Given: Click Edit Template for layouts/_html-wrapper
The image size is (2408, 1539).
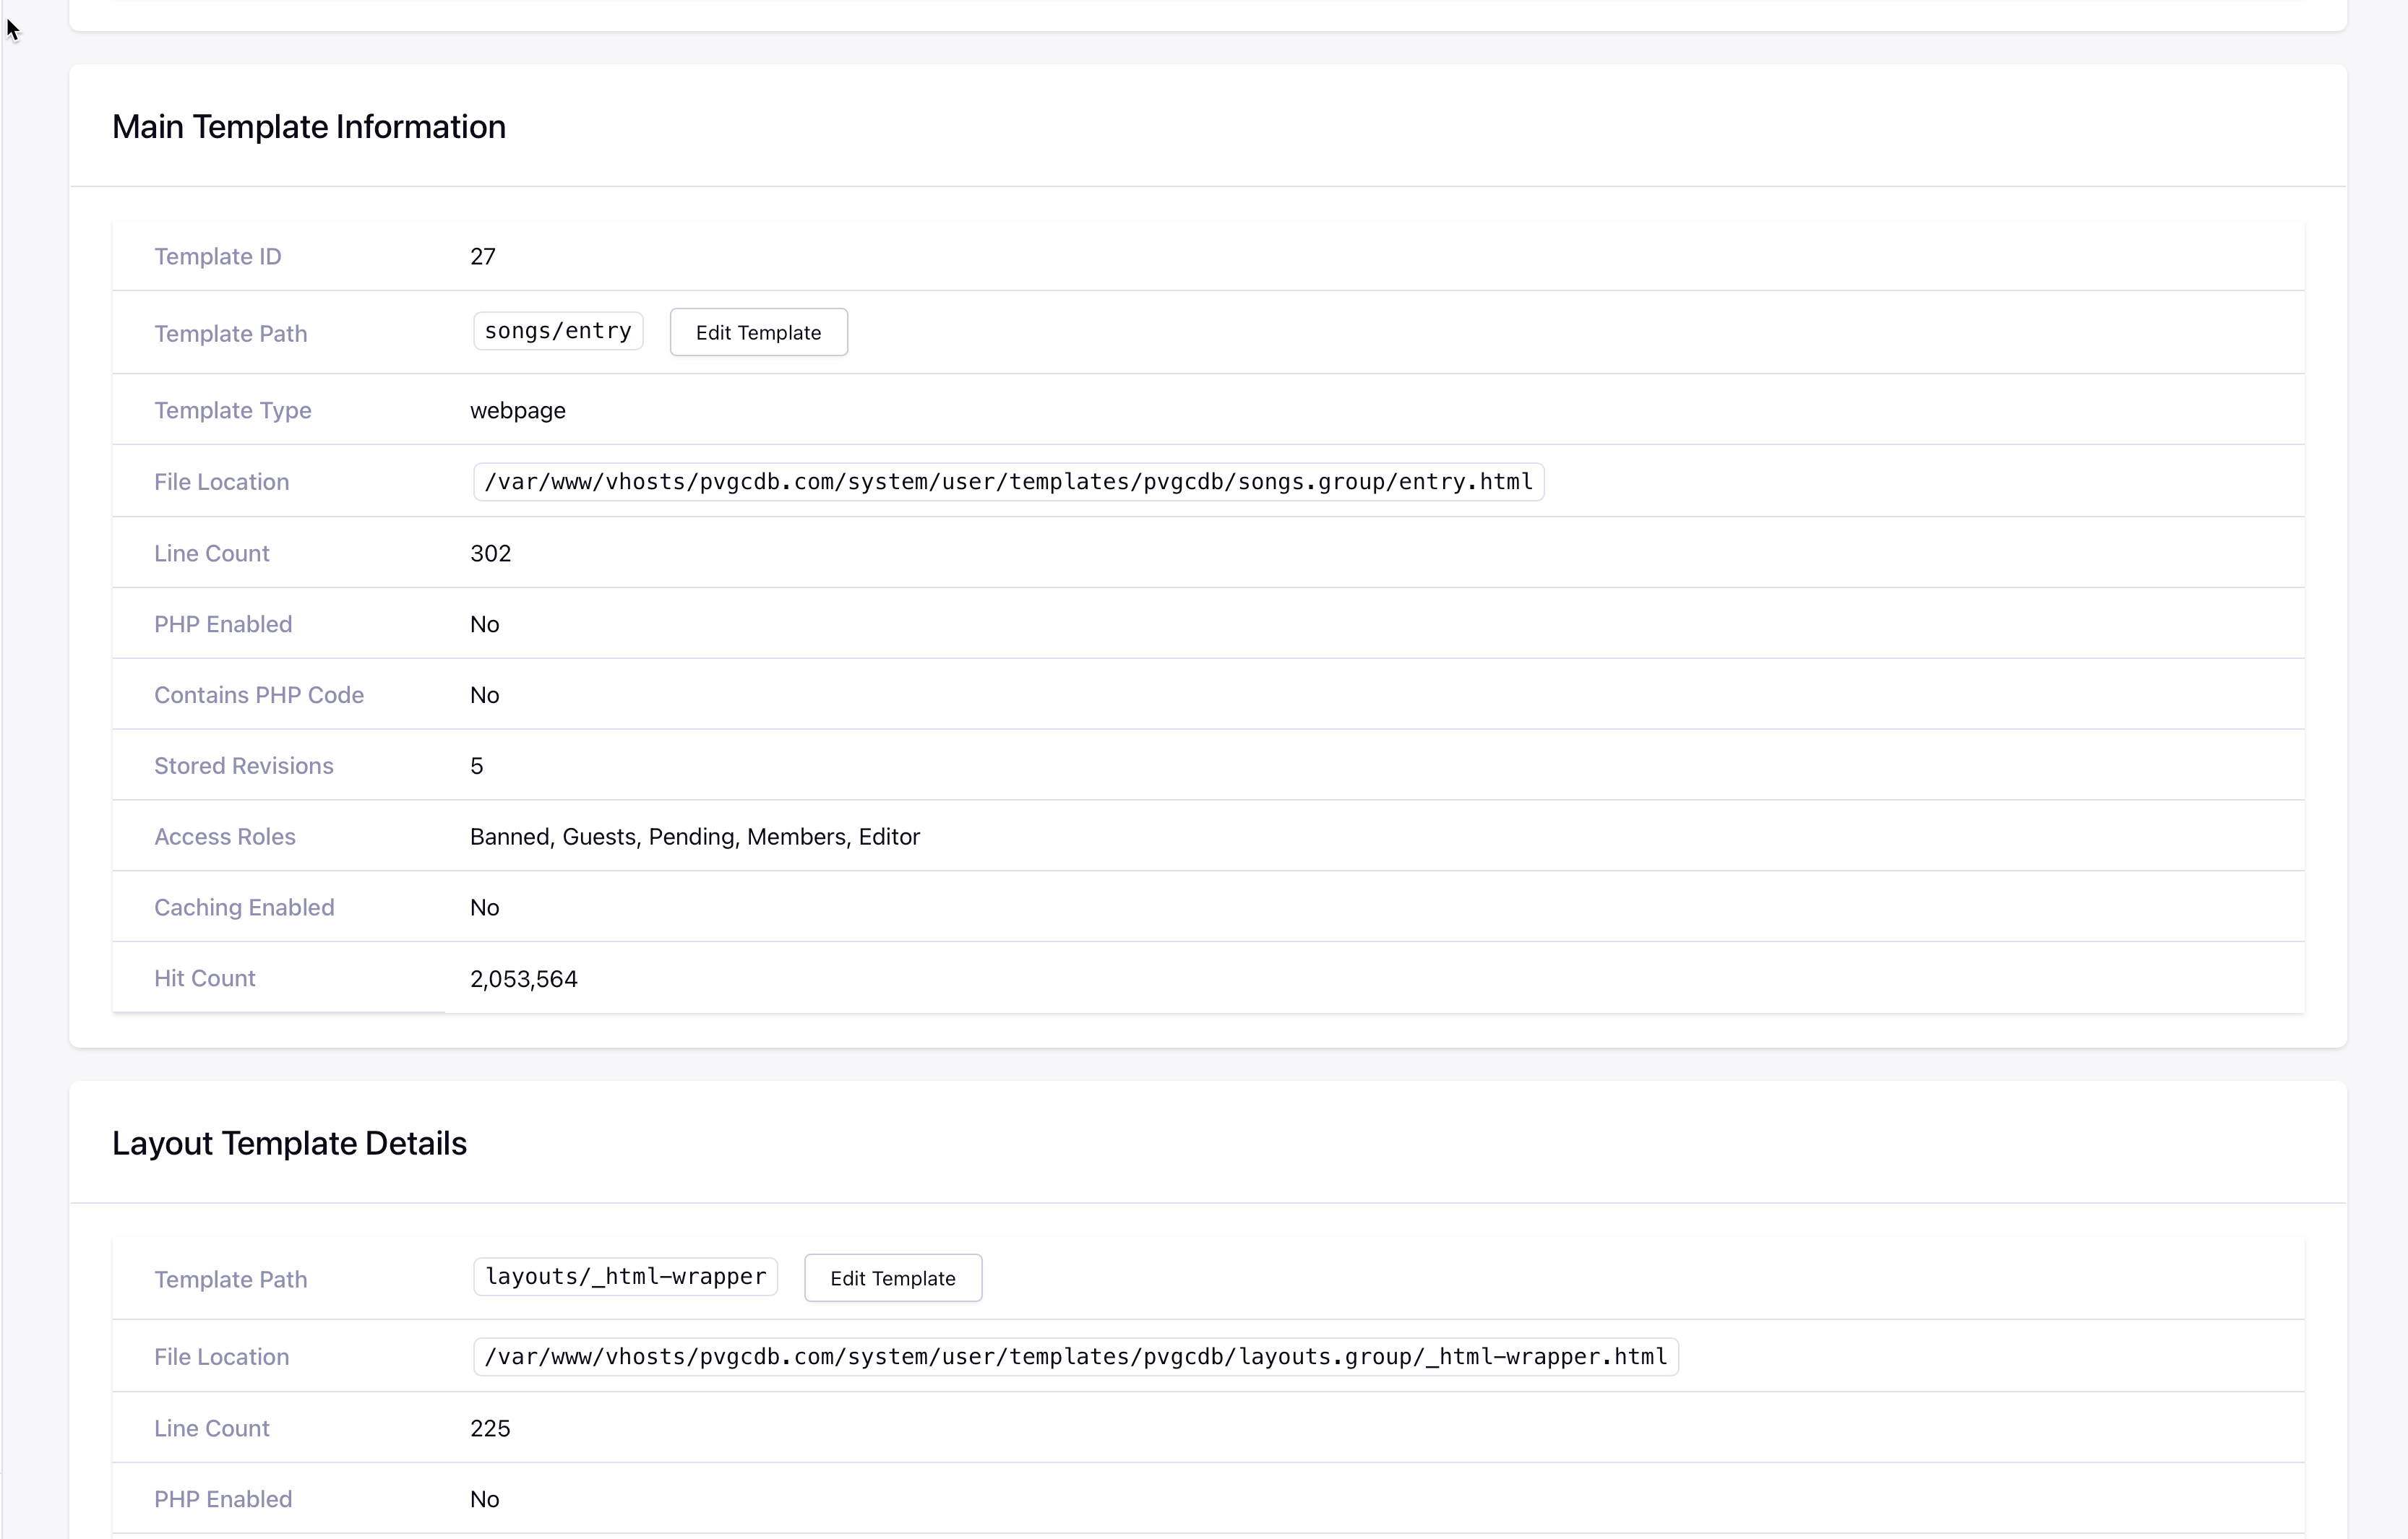Looking at the screenshot, I should pos(892,1278).
